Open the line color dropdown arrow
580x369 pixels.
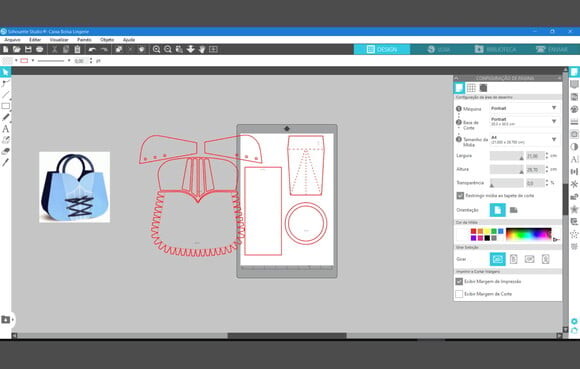(x=33, y=61)
